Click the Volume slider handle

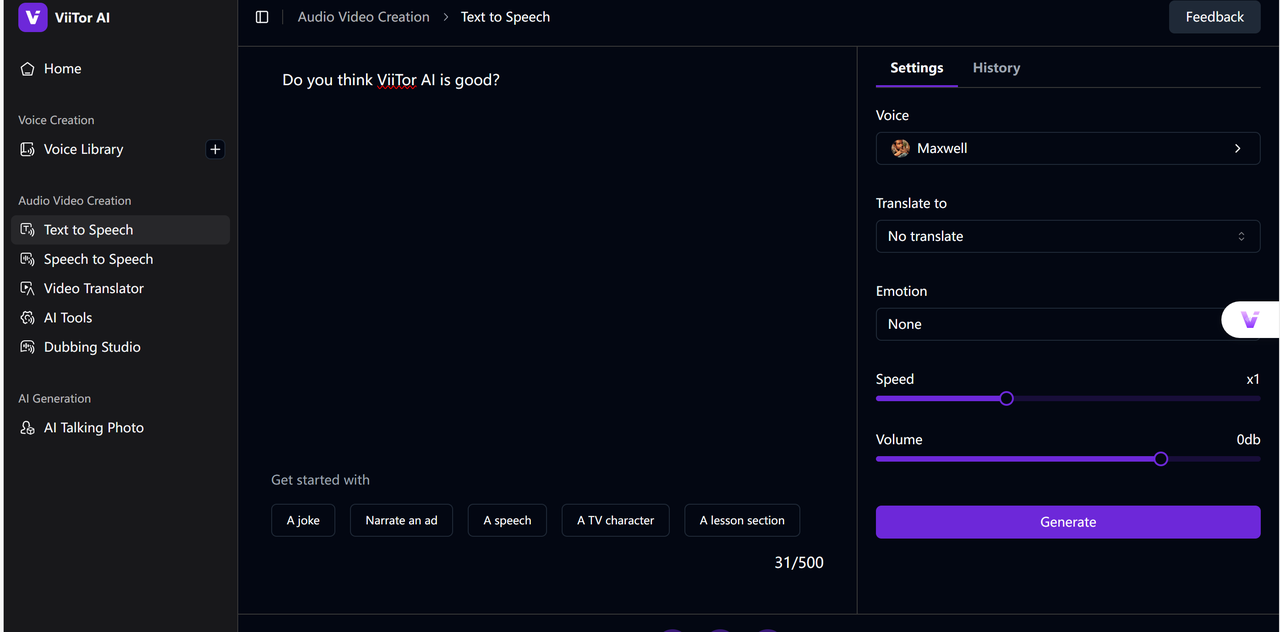pyautogui.click(x=1160, y=459)
